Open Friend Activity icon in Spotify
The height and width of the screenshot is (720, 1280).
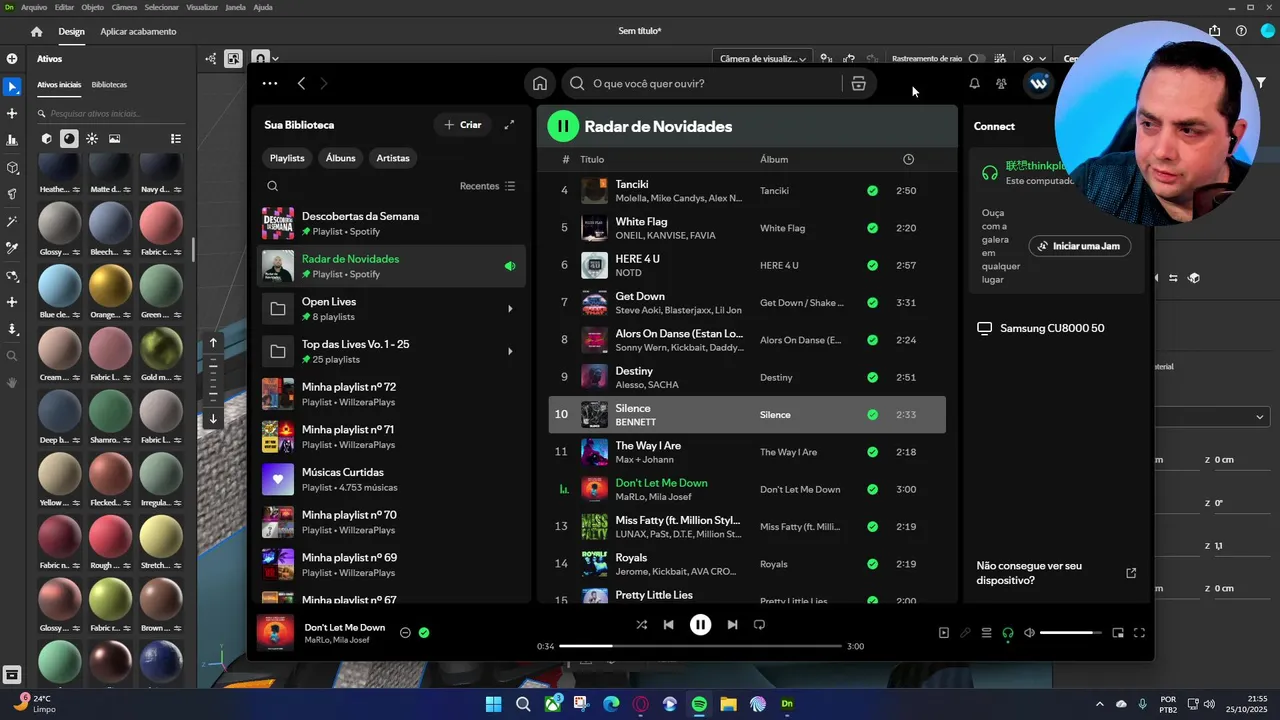point(1001,84)
